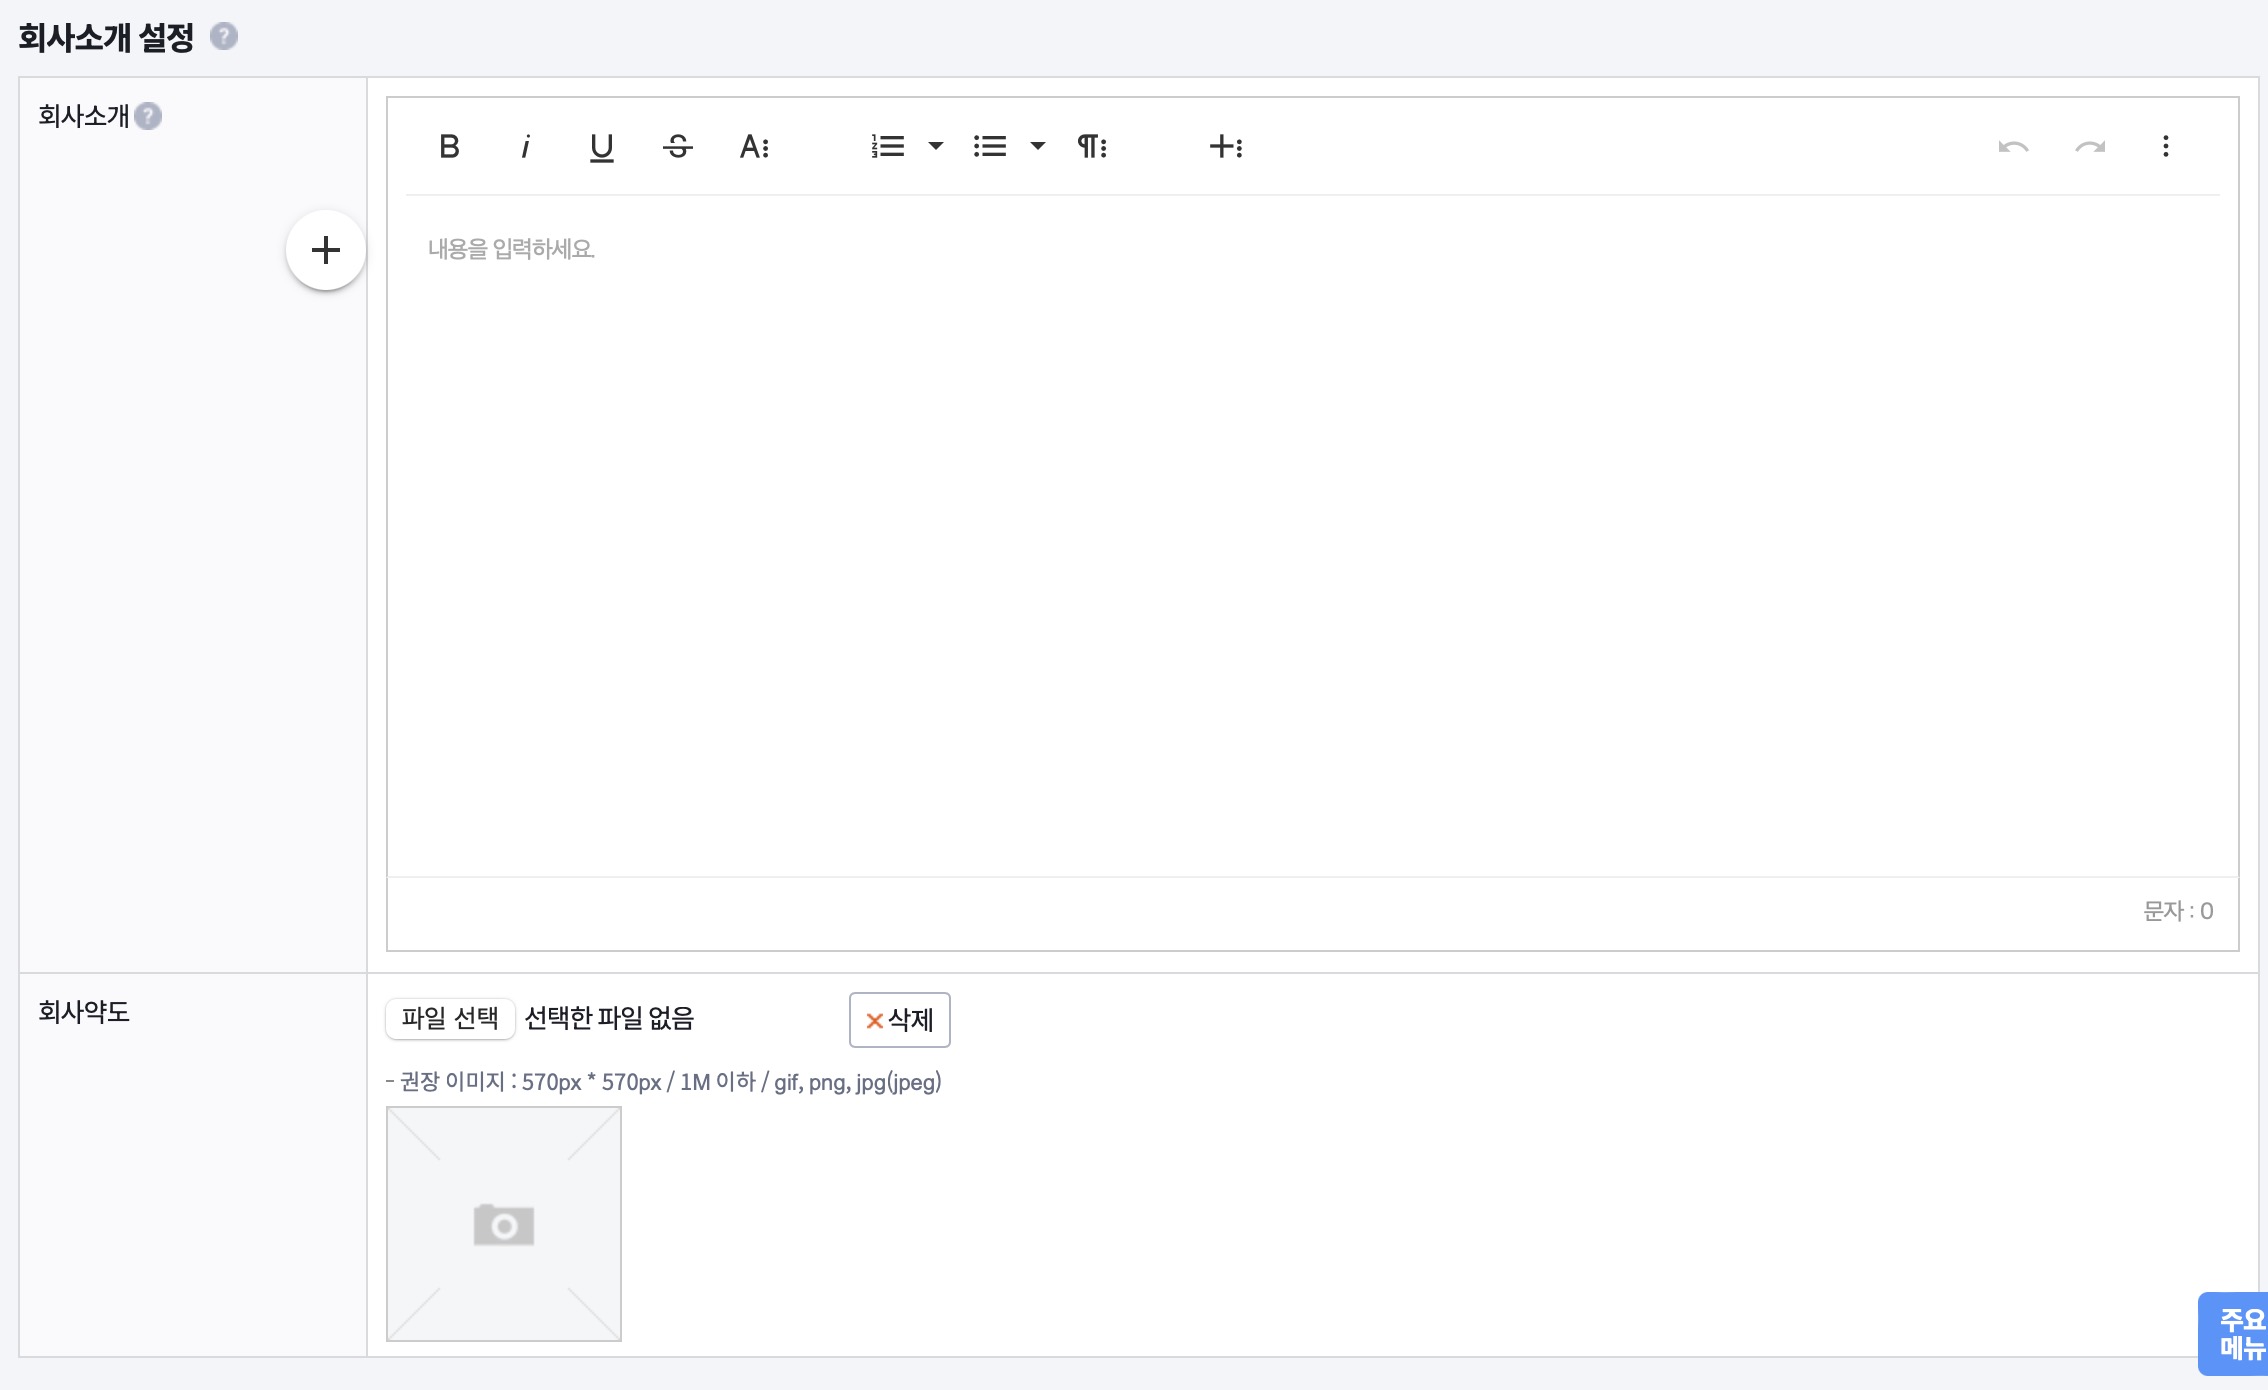Open paragraph formatting options
This screenshot has height=1390, width=2268.
(x=1091, y=147)
